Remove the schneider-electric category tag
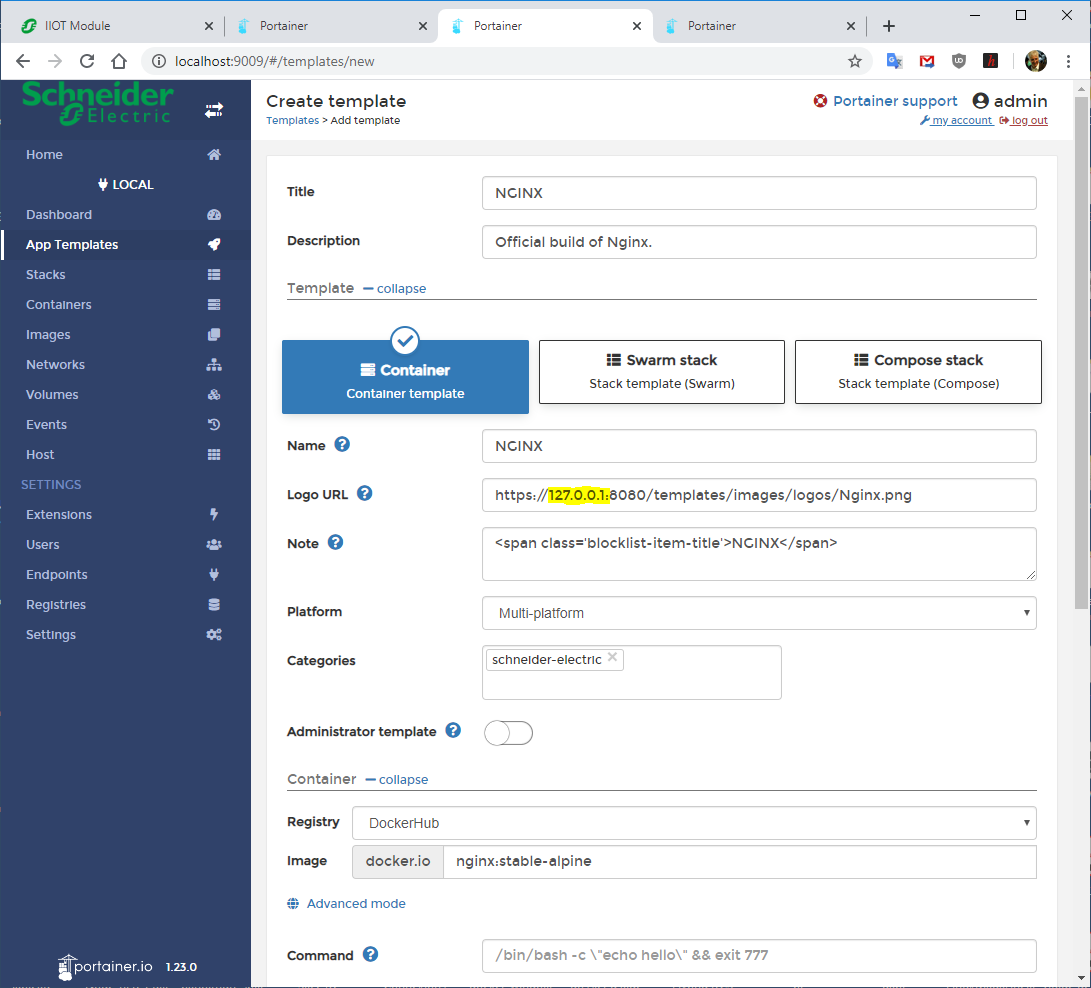This screenshot has height=988, width=1091. pyautogui.click(x=612, y=657)
